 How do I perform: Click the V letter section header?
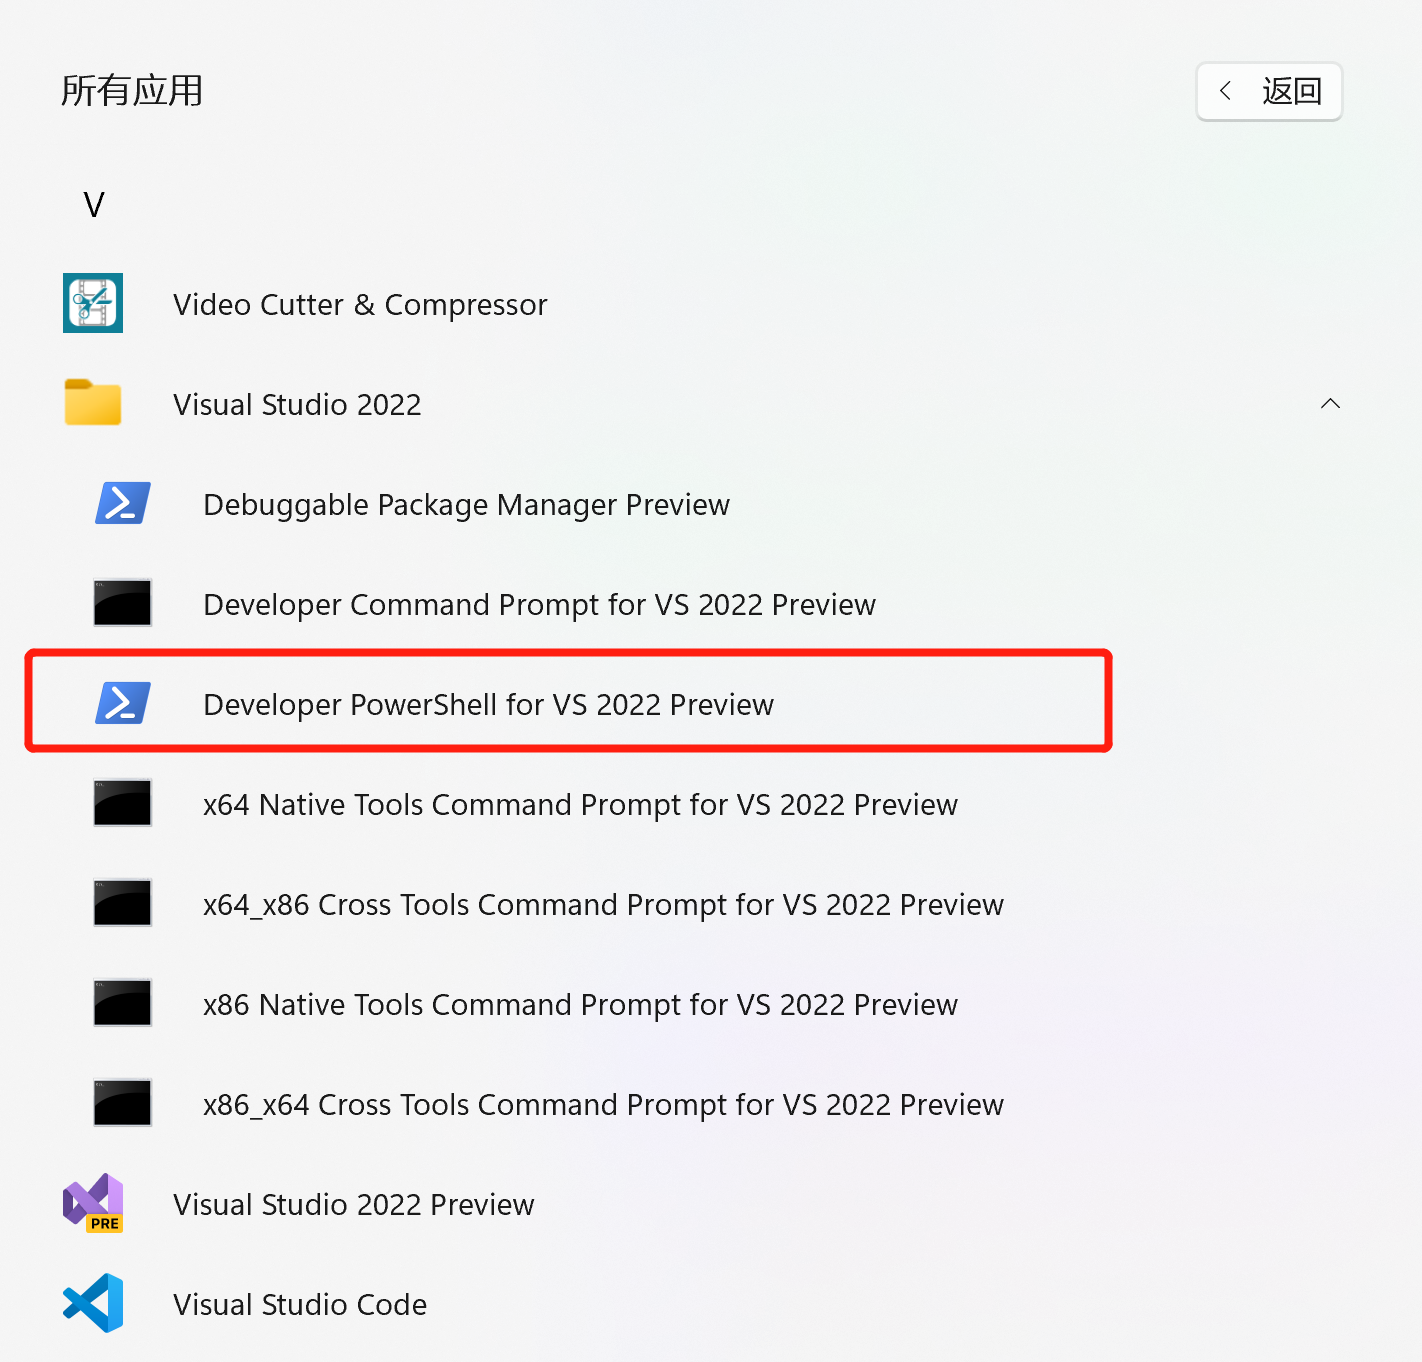94,205
